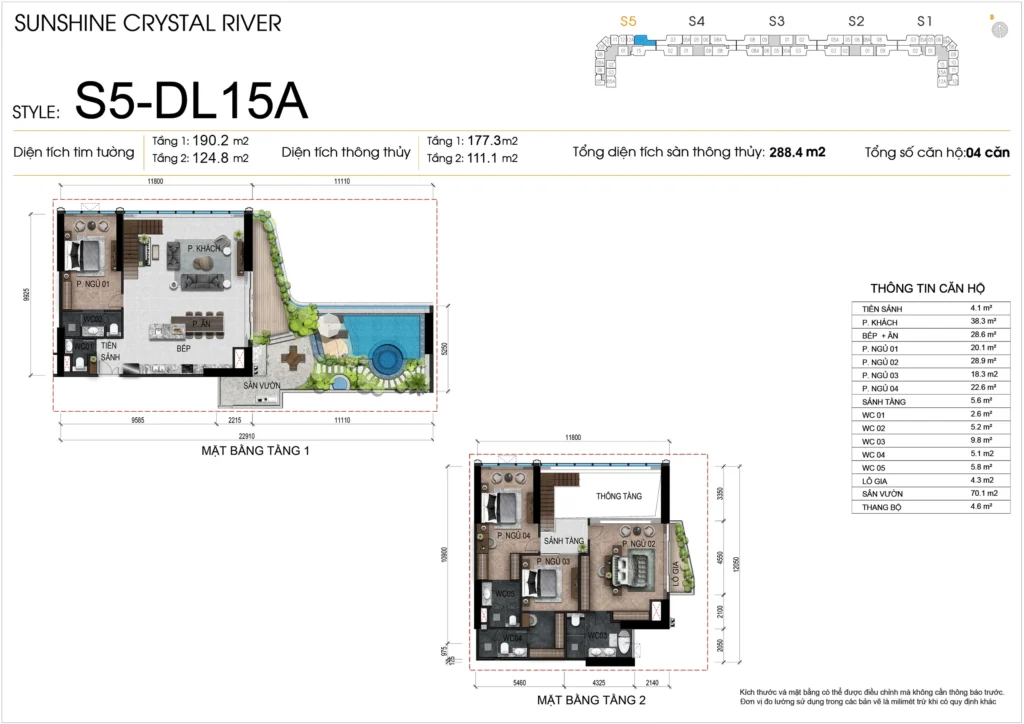The height and width of the screenshot is (724, 1024).
Task: Click the blue highlighted unit on key plan
Action: (645, 41)
